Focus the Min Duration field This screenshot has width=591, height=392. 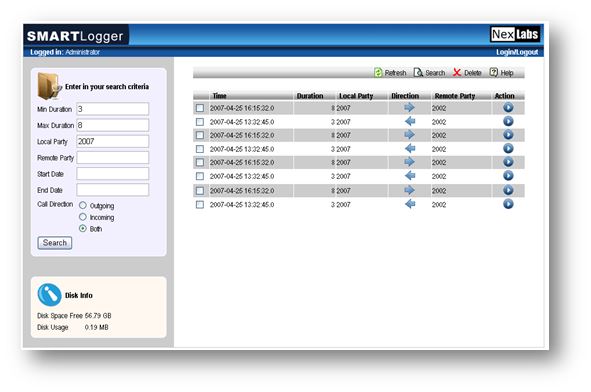tap(112, 109)
